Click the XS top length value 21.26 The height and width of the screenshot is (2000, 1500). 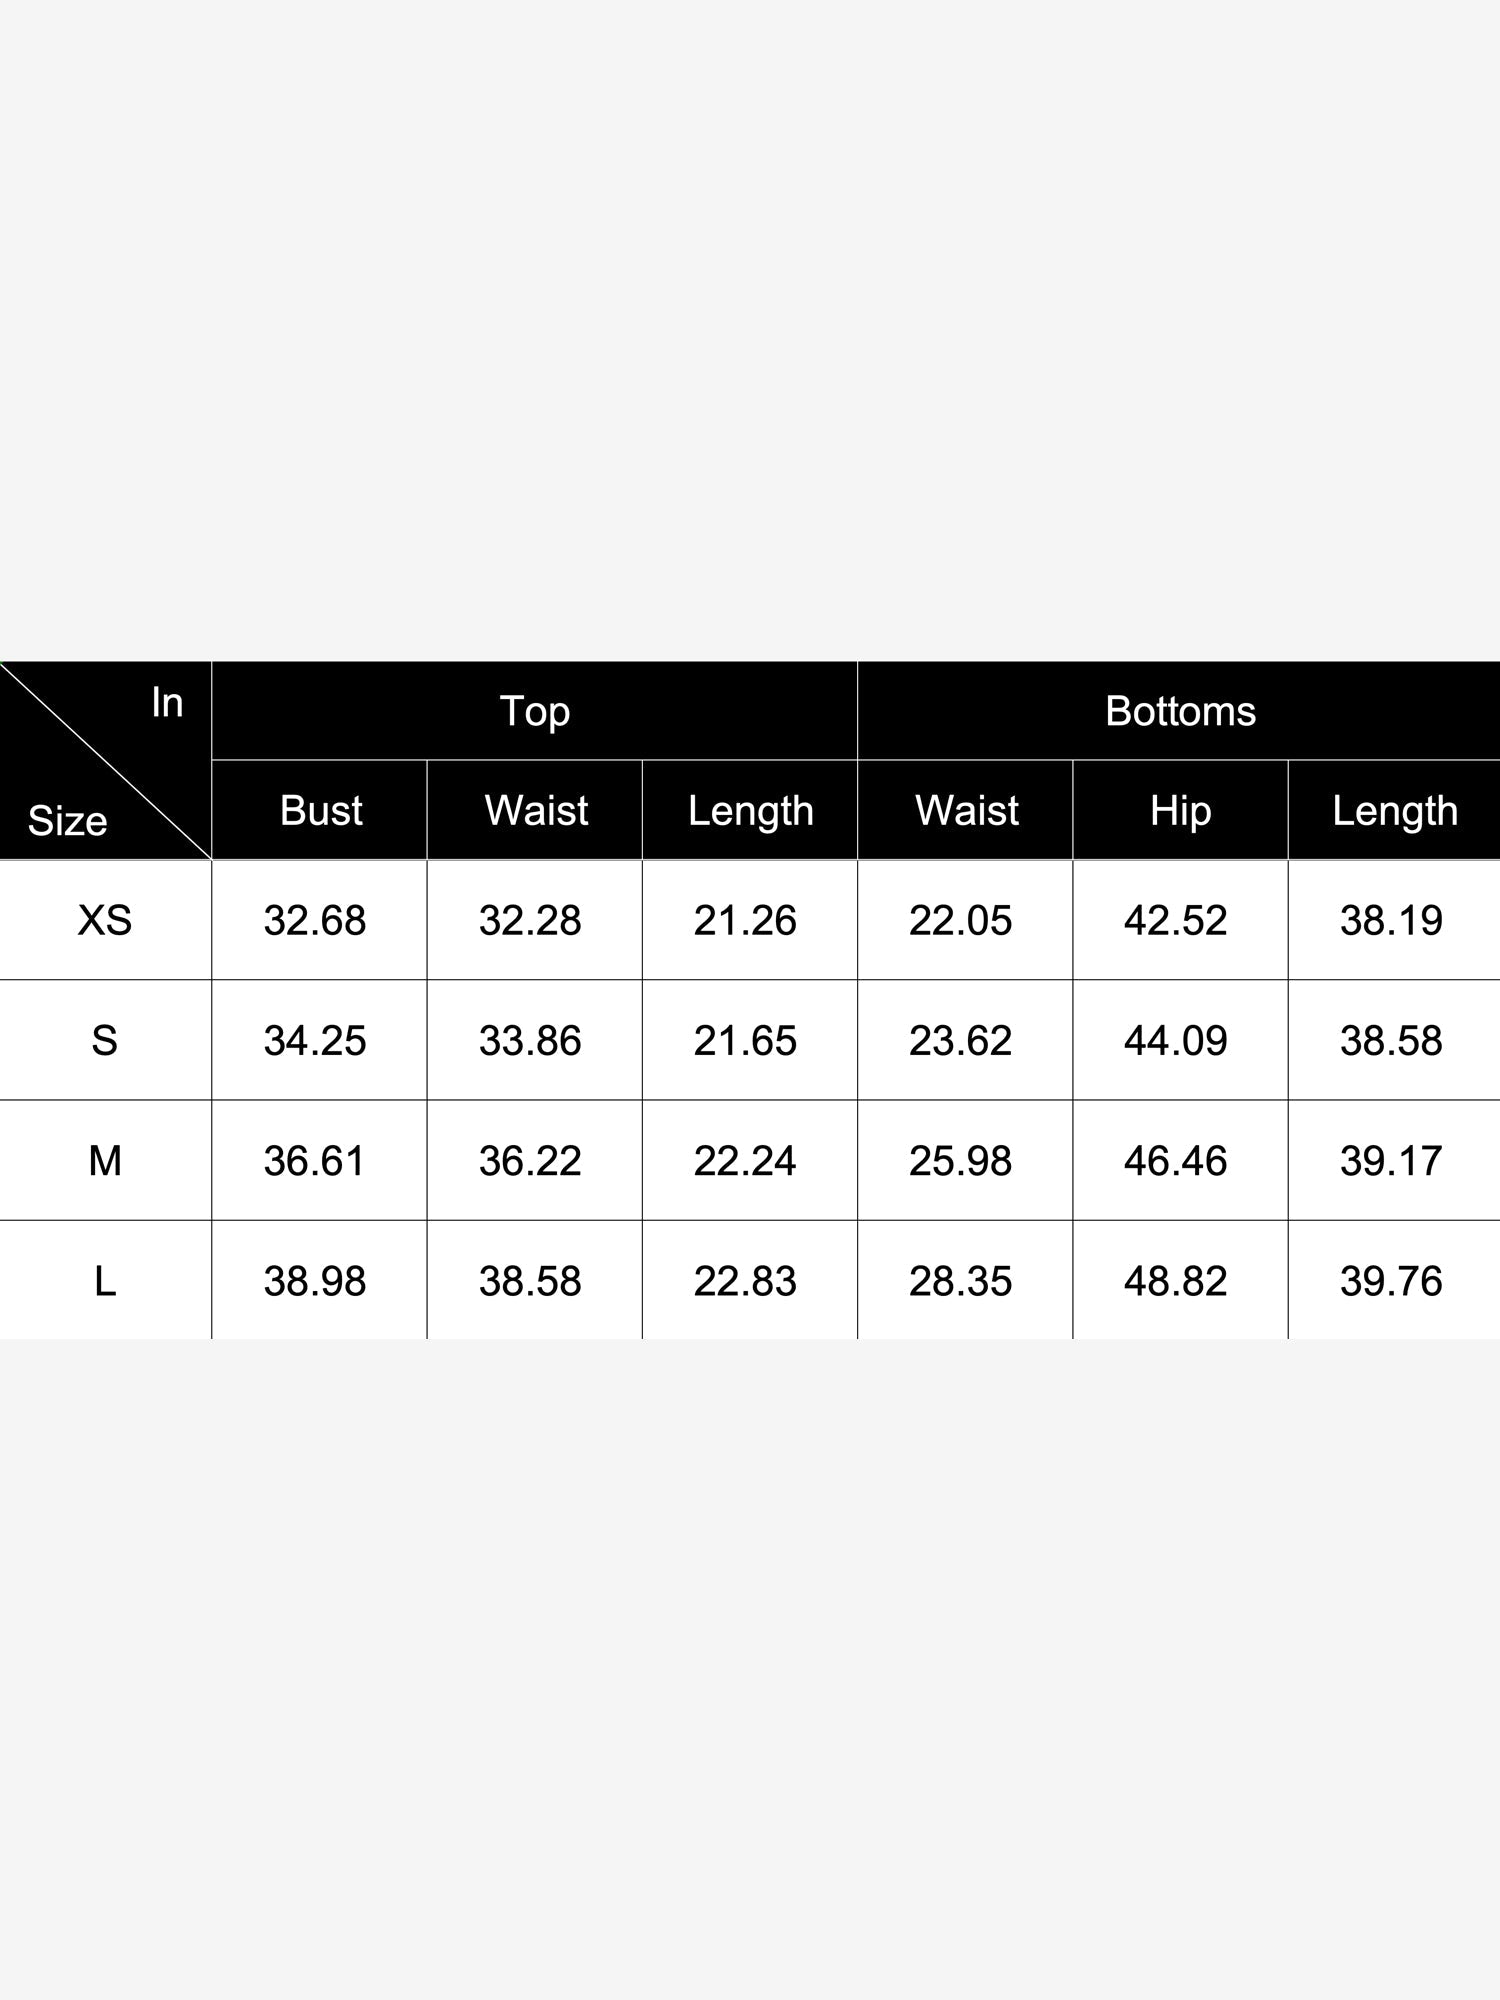coord(745,920)
